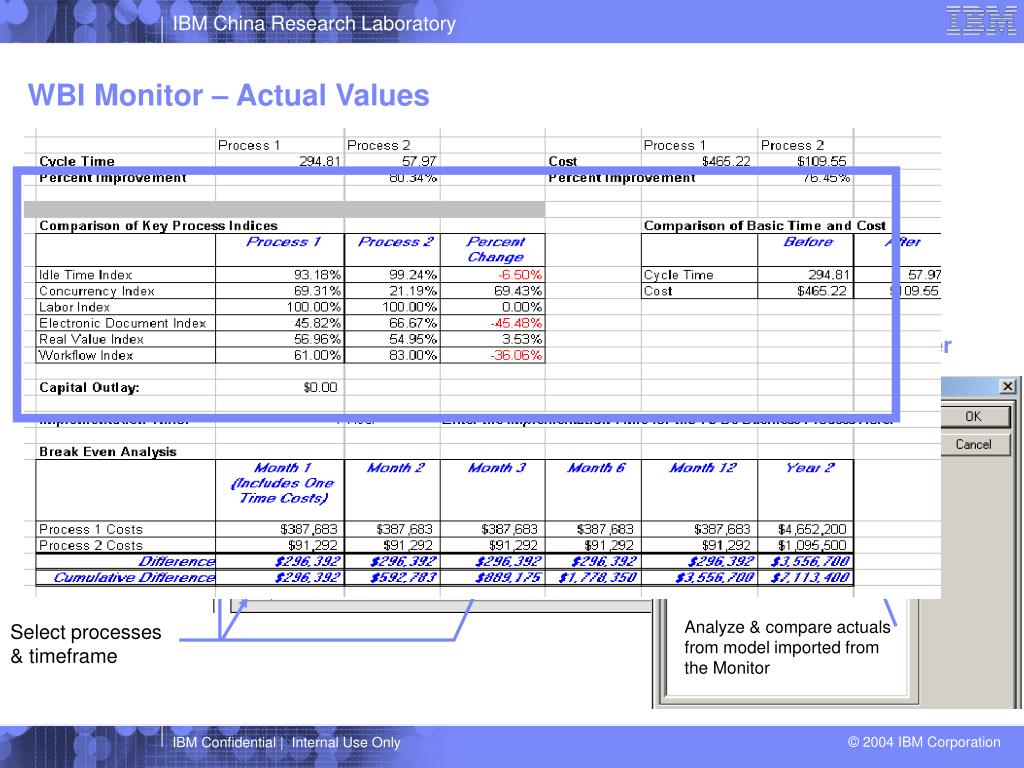Click the IBM logo in the header
1024x768 pixels.
point(980,20)
